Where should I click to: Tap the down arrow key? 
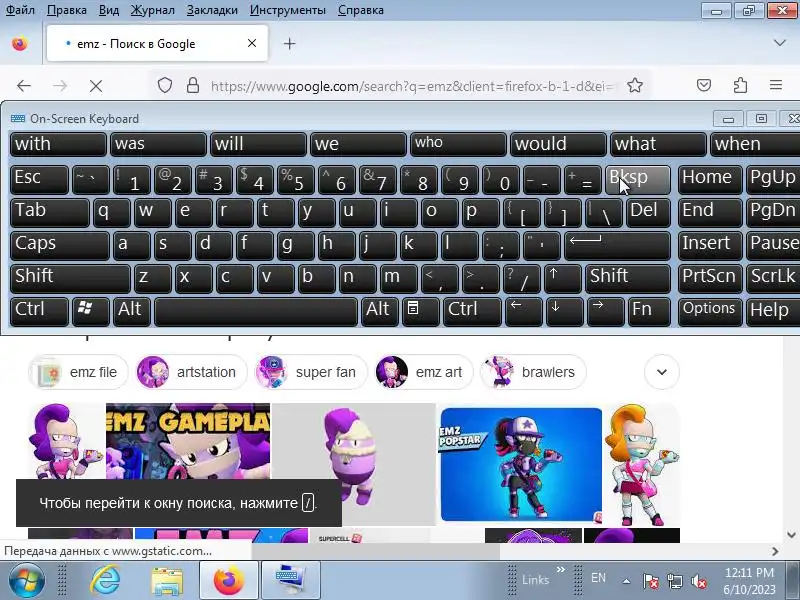point(564,312)
